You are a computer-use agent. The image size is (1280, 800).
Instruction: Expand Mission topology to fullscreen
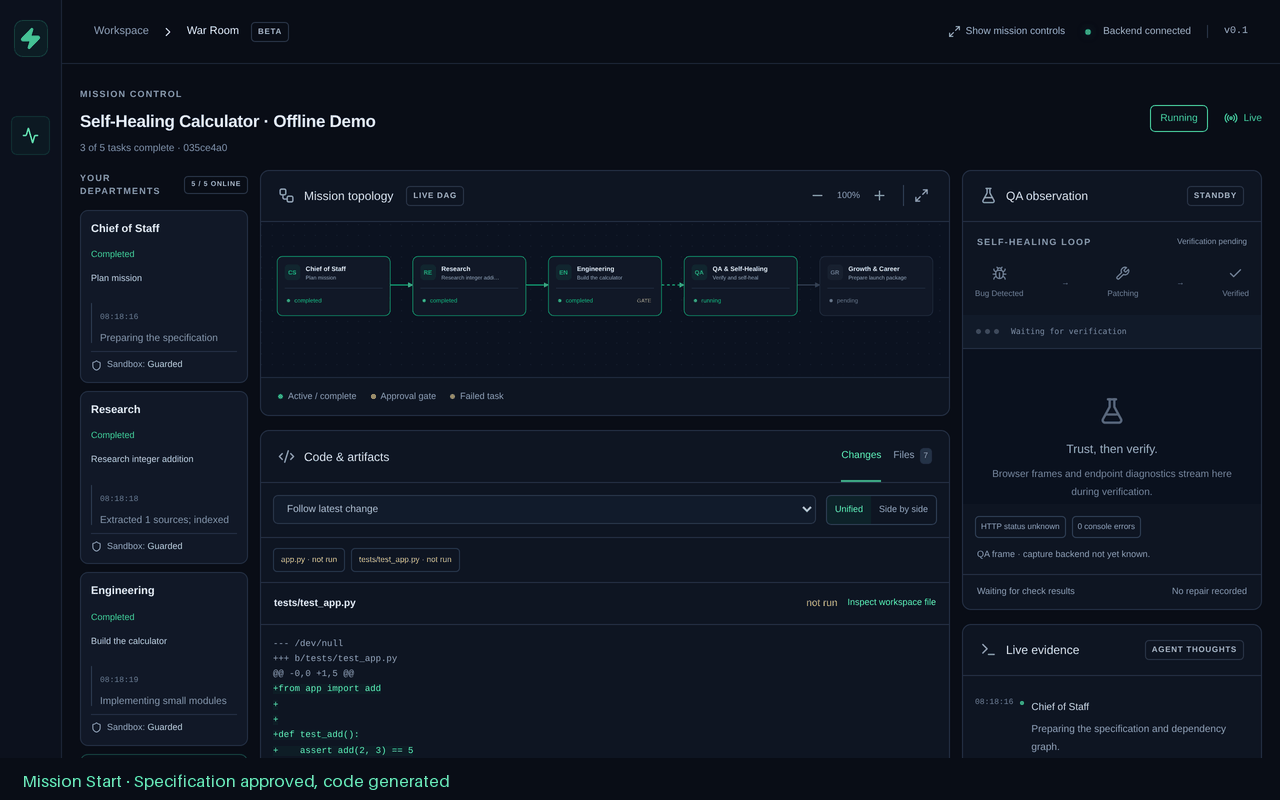(x=921, y=195)
